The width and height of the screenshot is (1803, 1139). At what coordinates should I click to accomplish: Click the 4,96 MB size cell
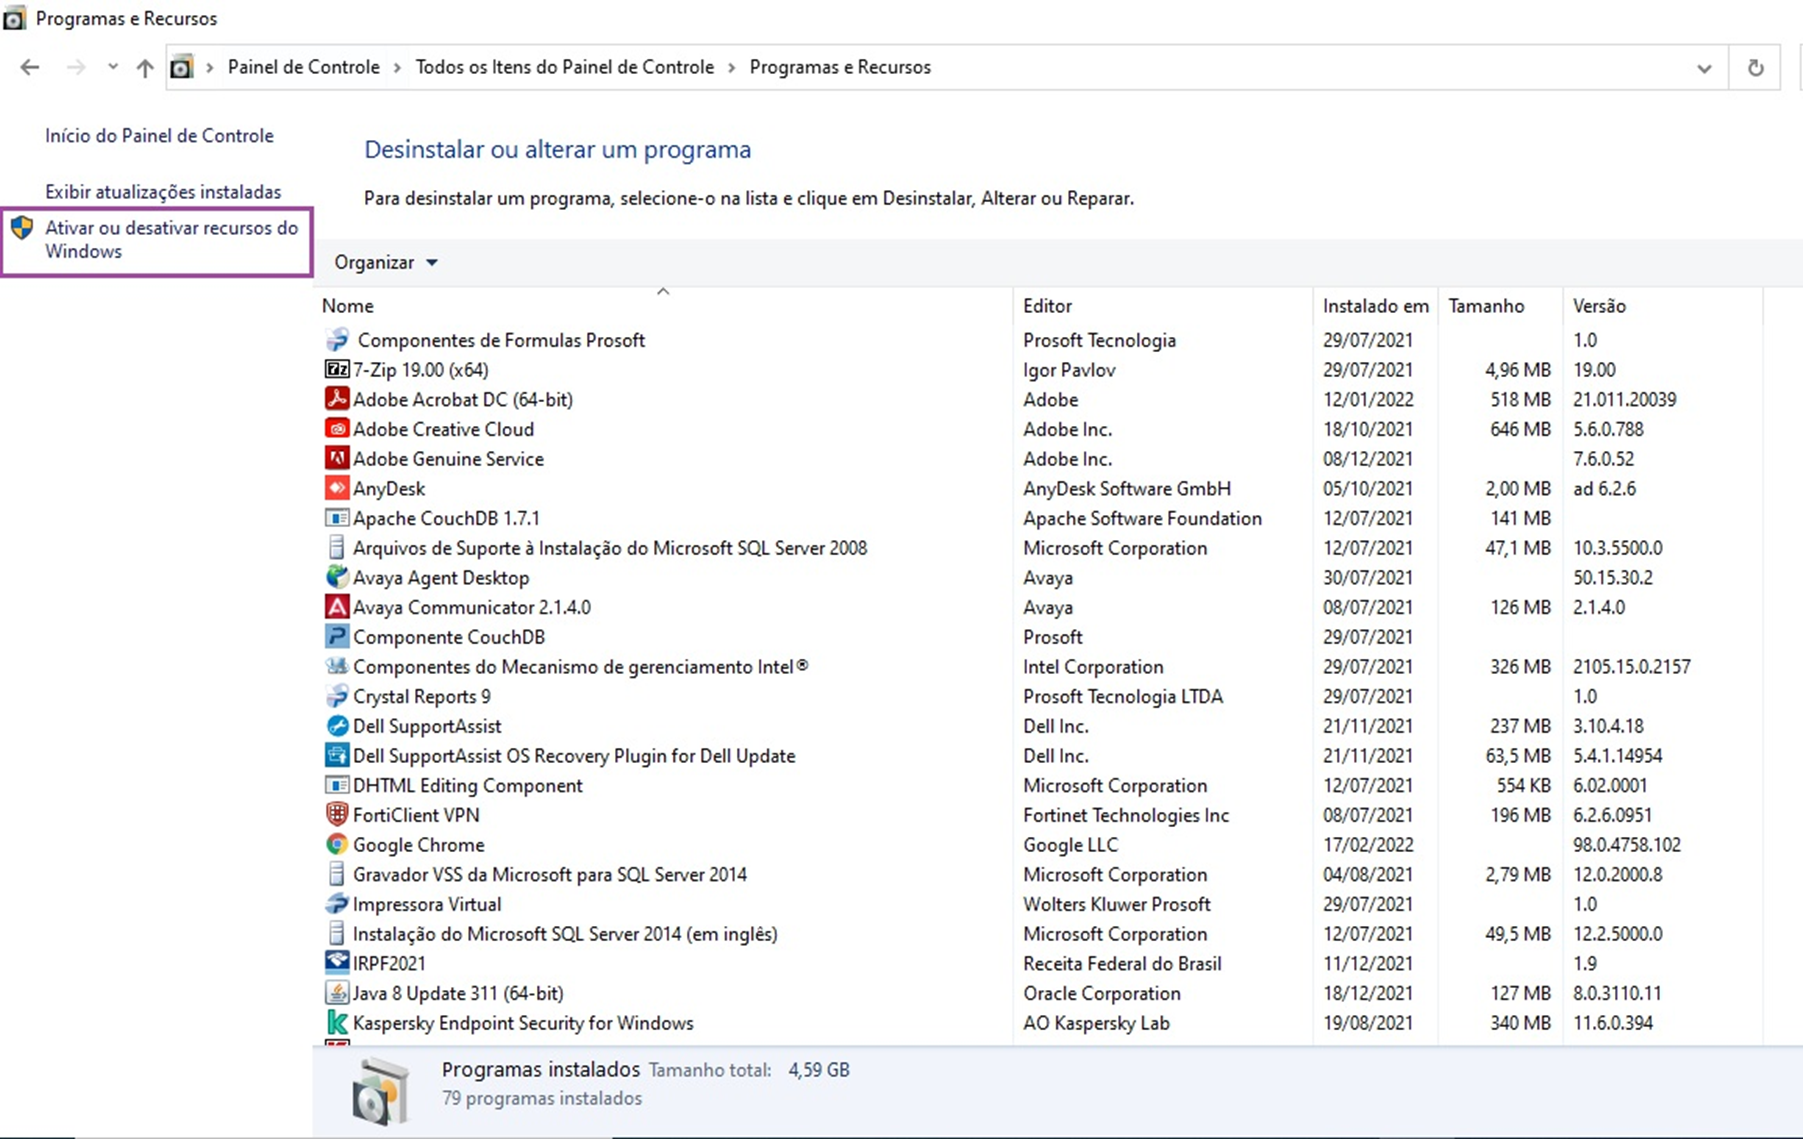pyautogui.click(x=1518, y=370)
